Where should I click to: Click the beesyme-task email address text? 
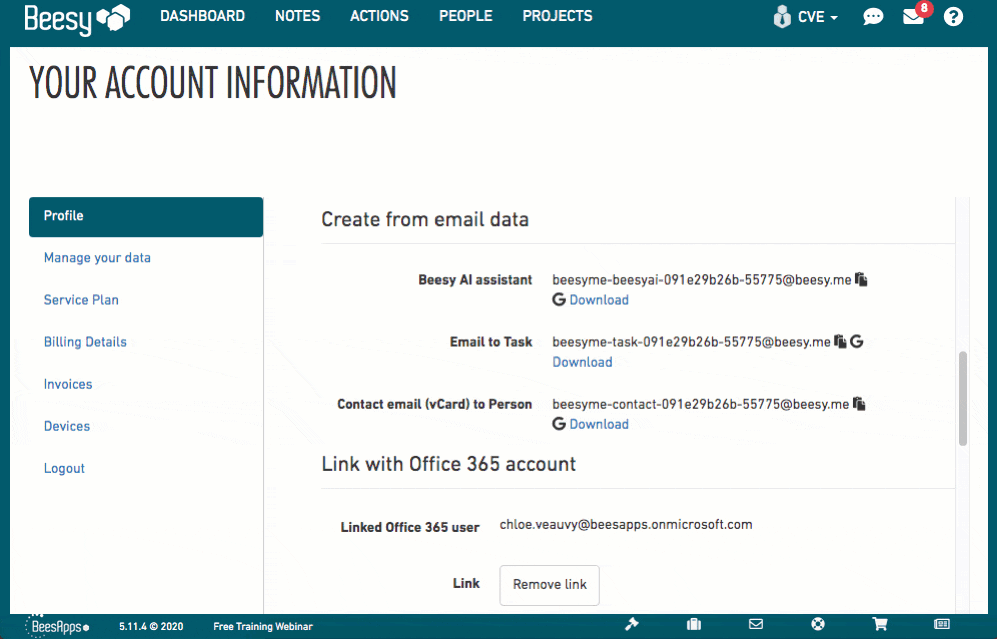[691, 342]
